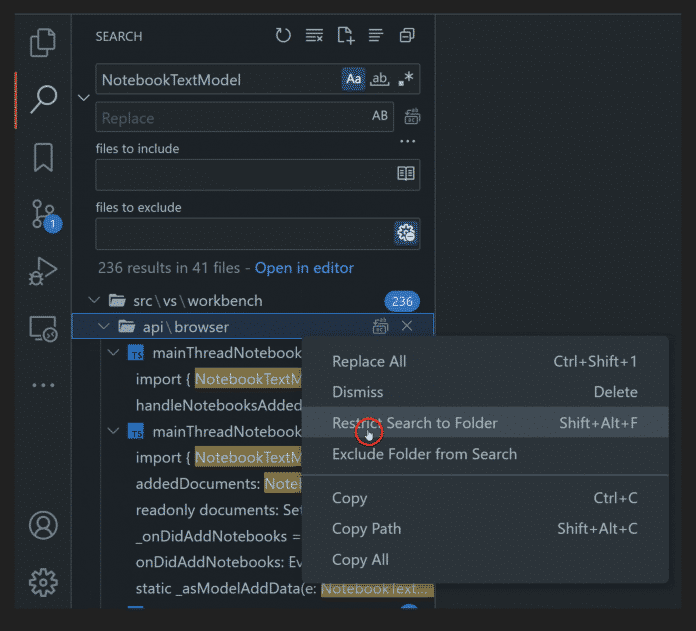The height and width of the screenshot is (631, 696).
Task: Toggle Match Case option
Action: coord(353,79)
